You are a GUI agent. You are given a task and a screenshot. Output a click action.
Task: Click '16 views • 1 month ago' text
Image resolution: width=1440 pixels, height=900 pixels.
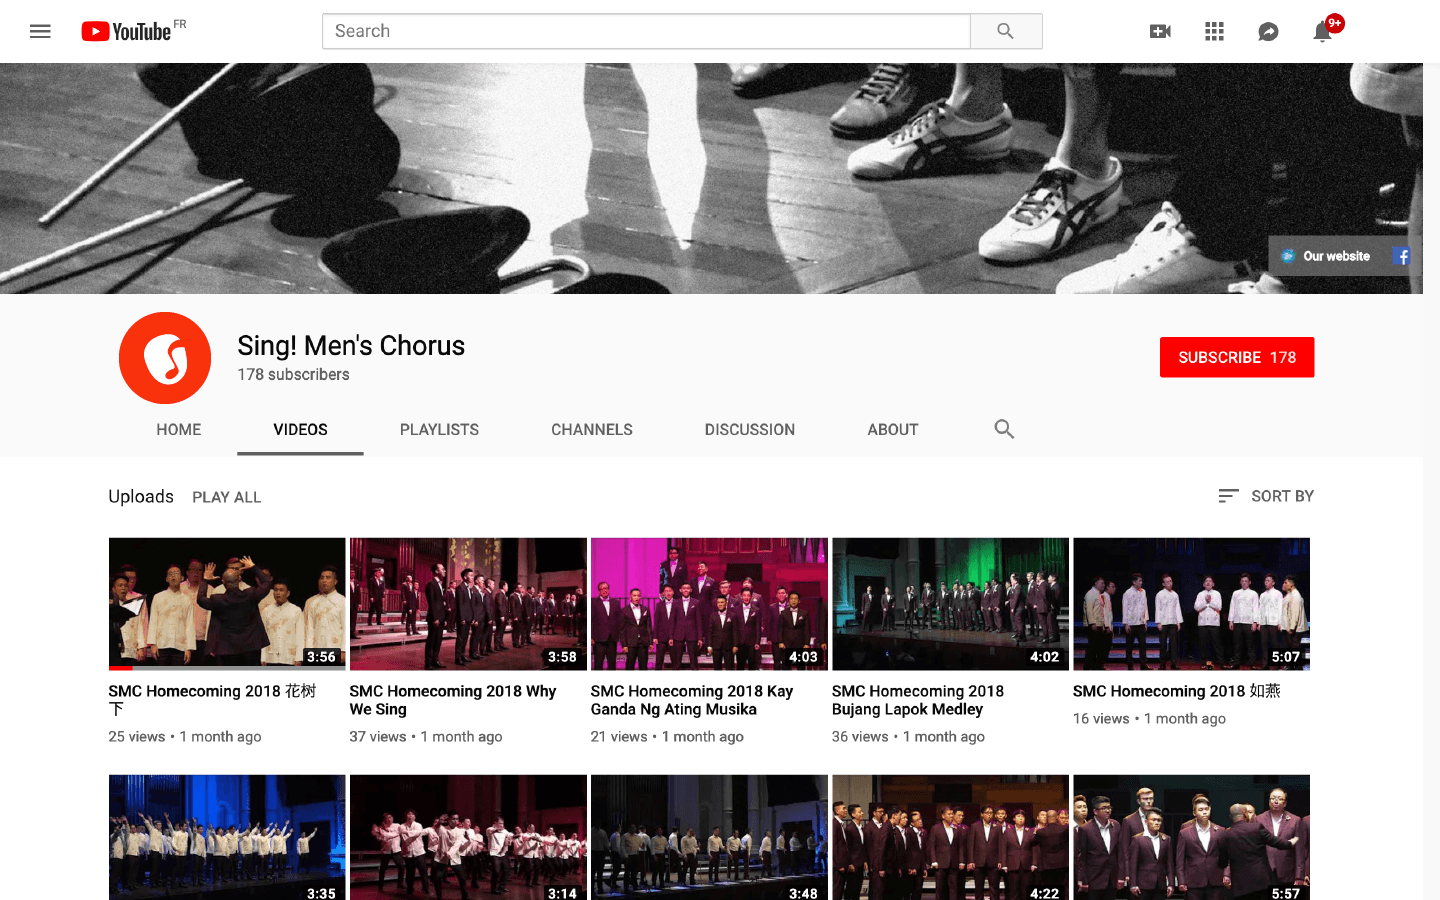click(1149, 719)
